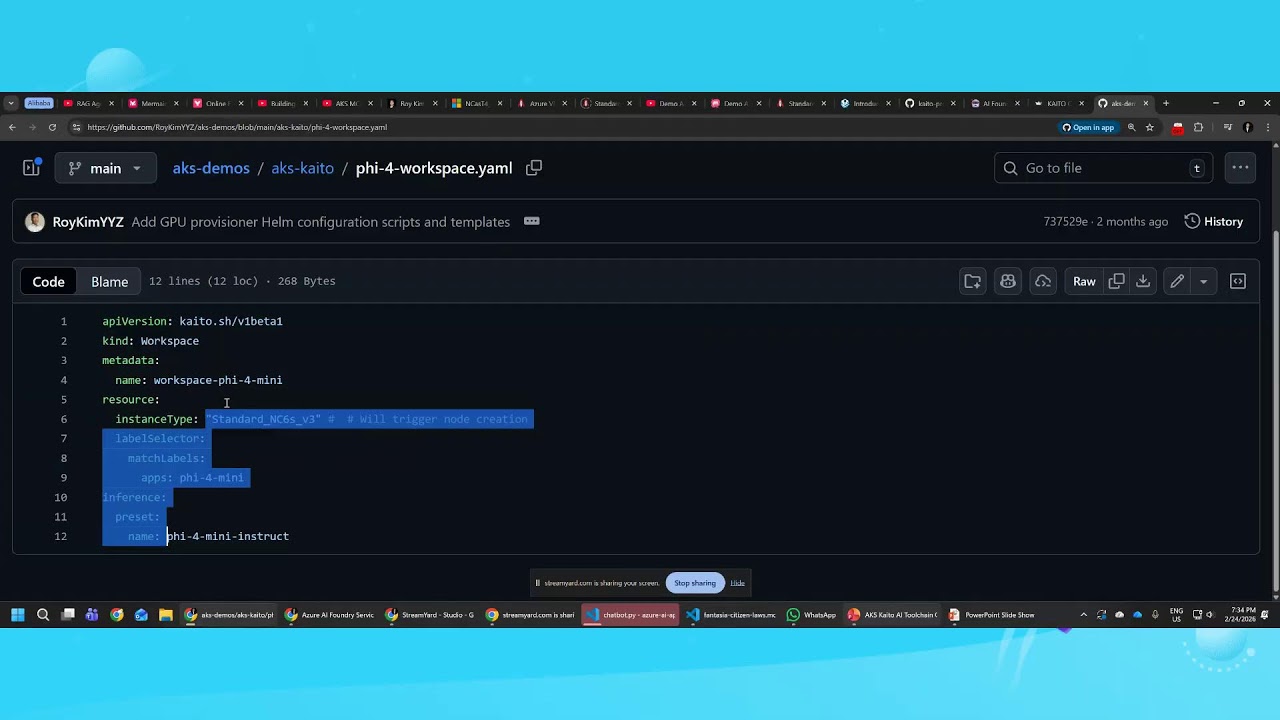Open the symbols panel
Viewport: 1280px width, 720px height.
pos(1238,281)
